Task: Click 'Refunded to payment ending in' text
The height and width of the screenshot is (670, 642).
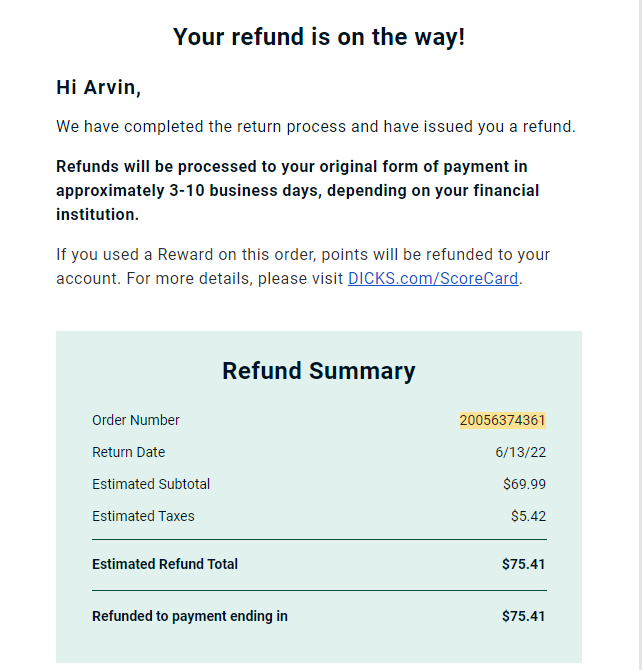Action: 190,616
